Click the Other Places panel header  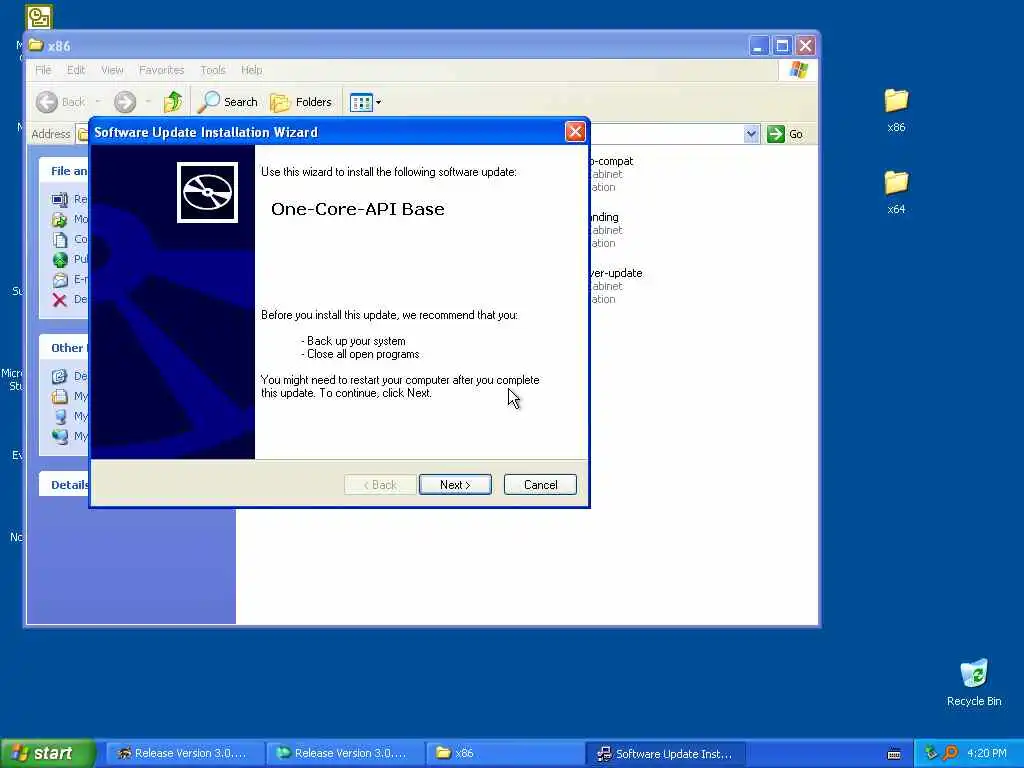(x=64, y=347)
